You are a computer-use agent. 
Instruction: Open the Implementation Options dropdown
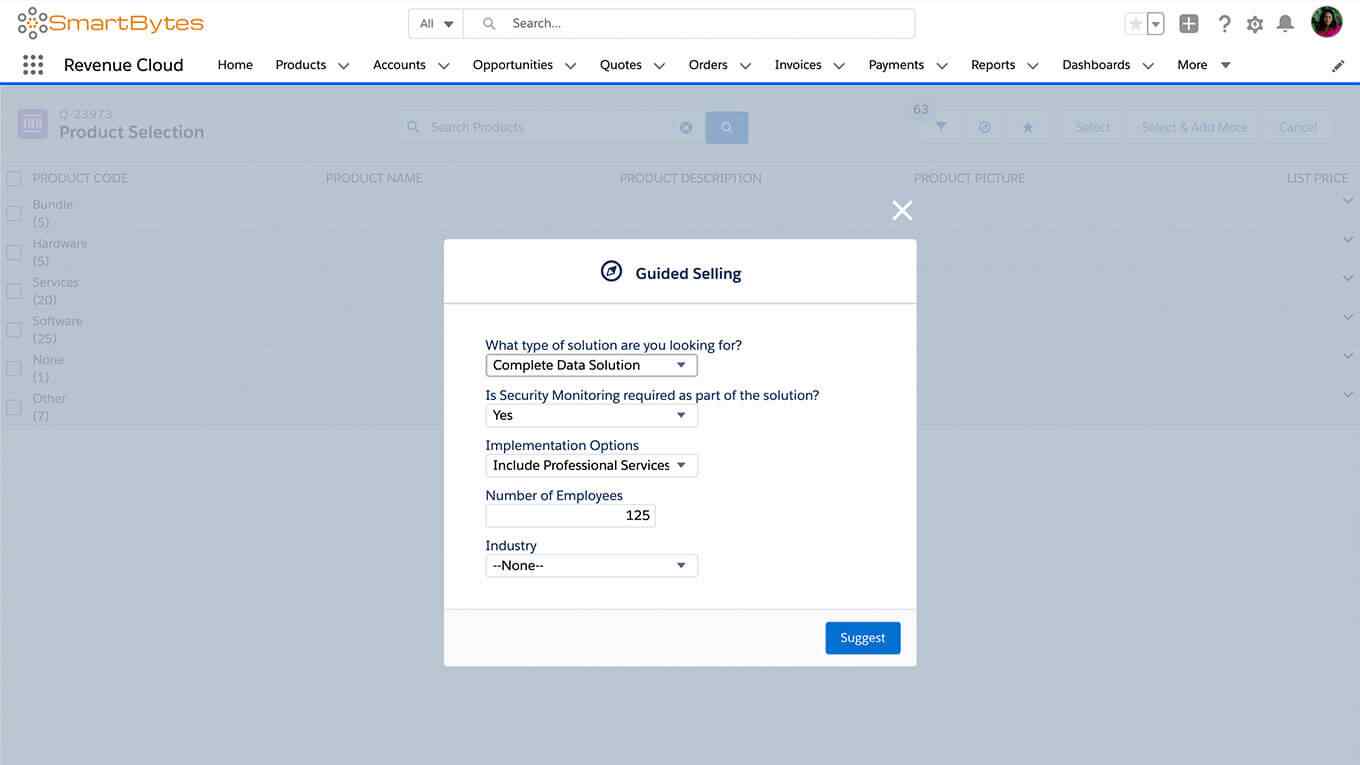(x=591, y=465)
